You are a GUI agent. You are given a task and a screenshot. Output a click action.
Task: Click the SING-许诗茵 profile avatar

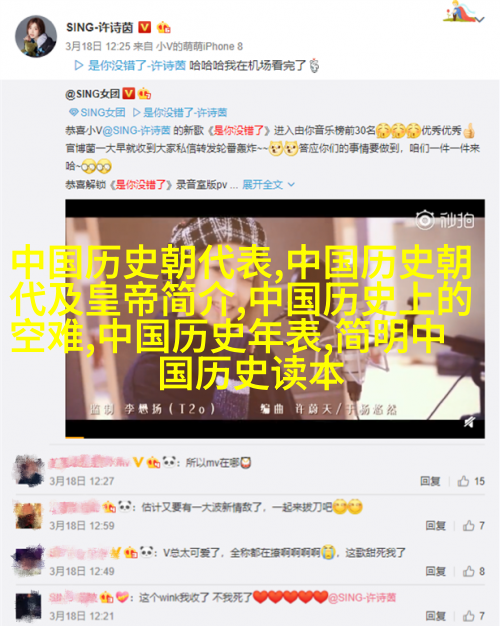(x=36, y=37)
